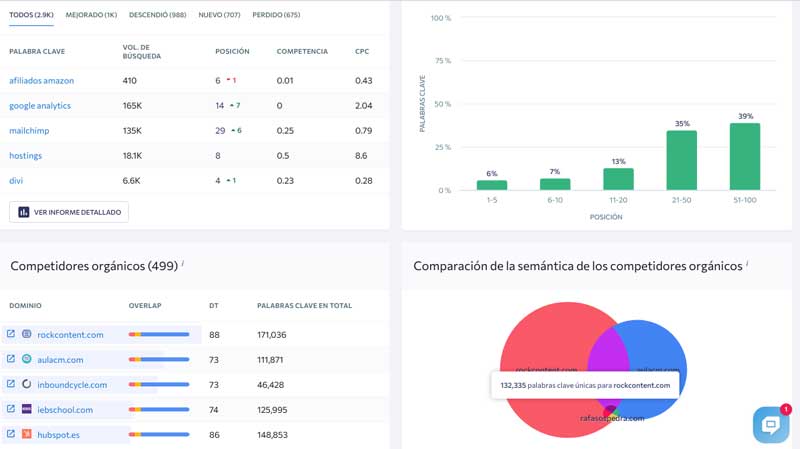Sort competitors by Overlap column header

tap(145, 305)
